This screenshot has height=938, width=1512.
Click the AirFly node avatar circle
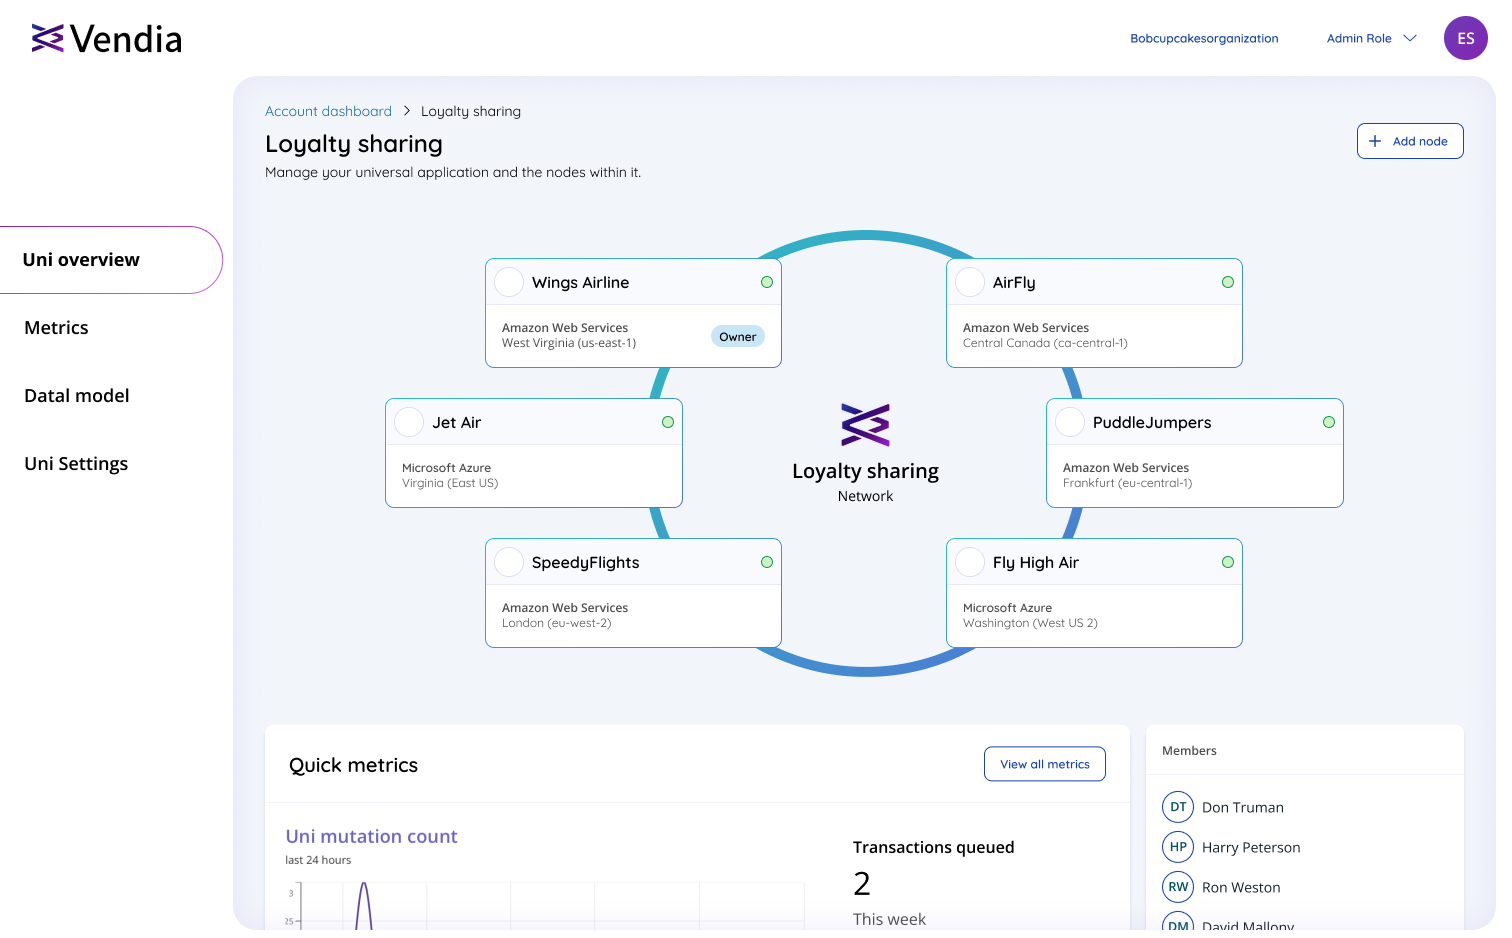pos(970,282)
